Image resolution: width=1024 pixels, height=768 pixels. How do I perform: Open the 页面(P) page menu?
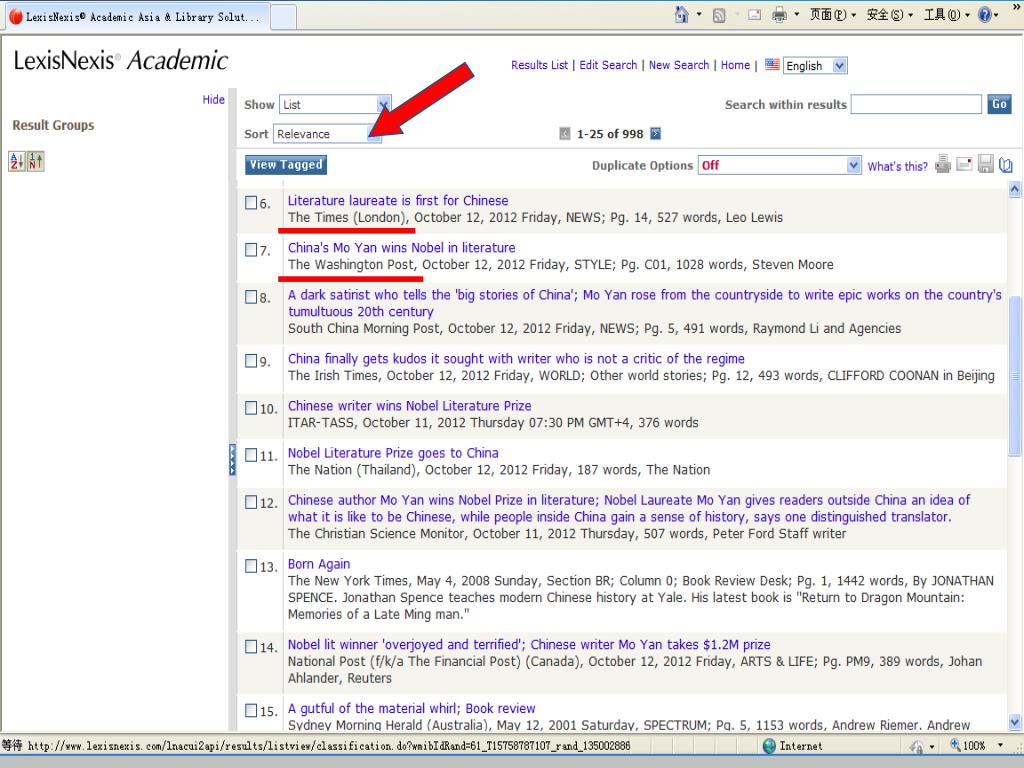(833, 14)
